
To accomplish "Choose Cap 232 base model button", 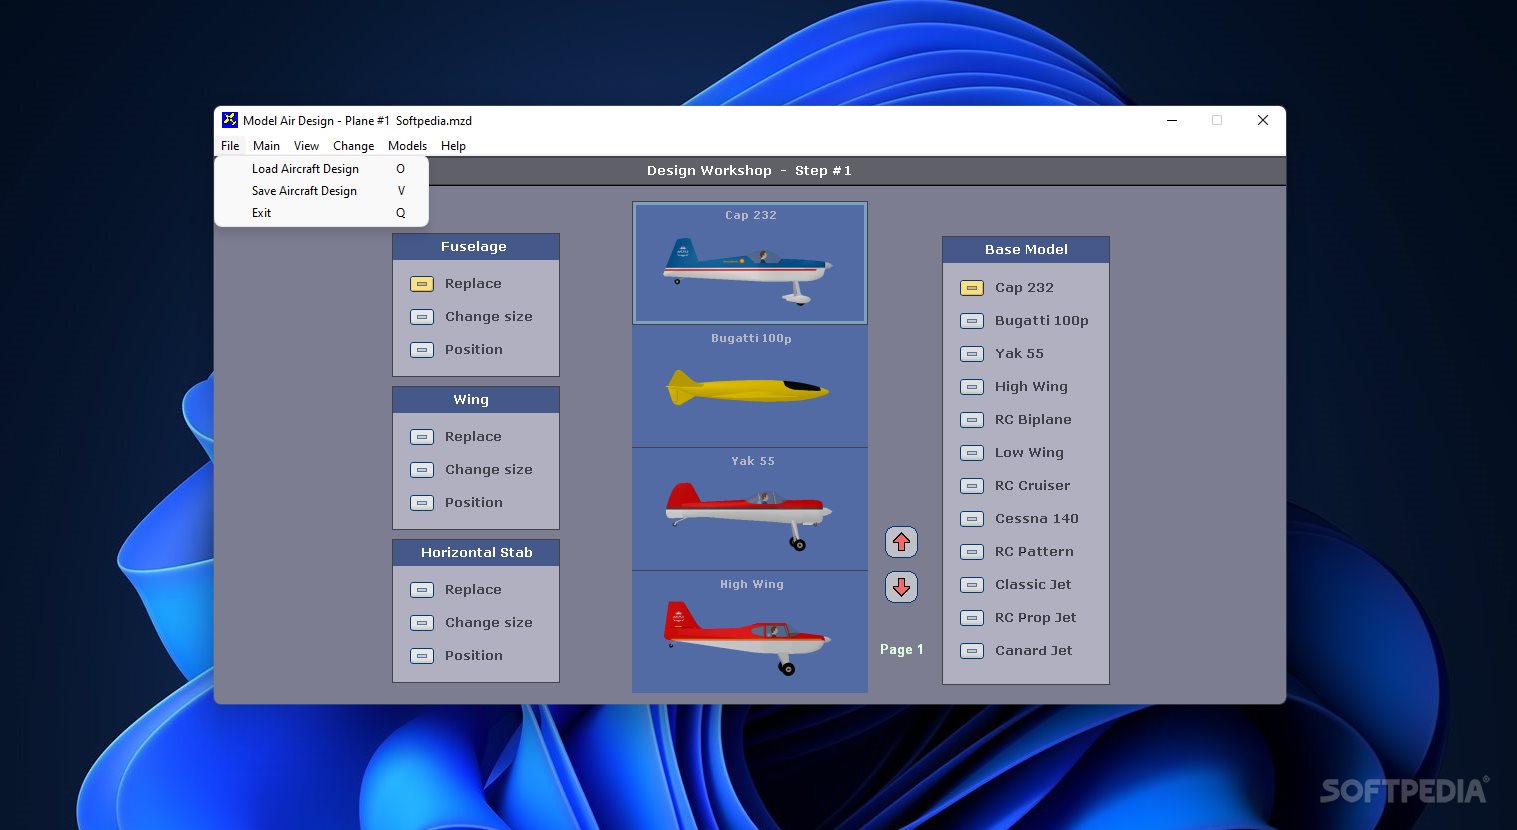I will (972, 288).
